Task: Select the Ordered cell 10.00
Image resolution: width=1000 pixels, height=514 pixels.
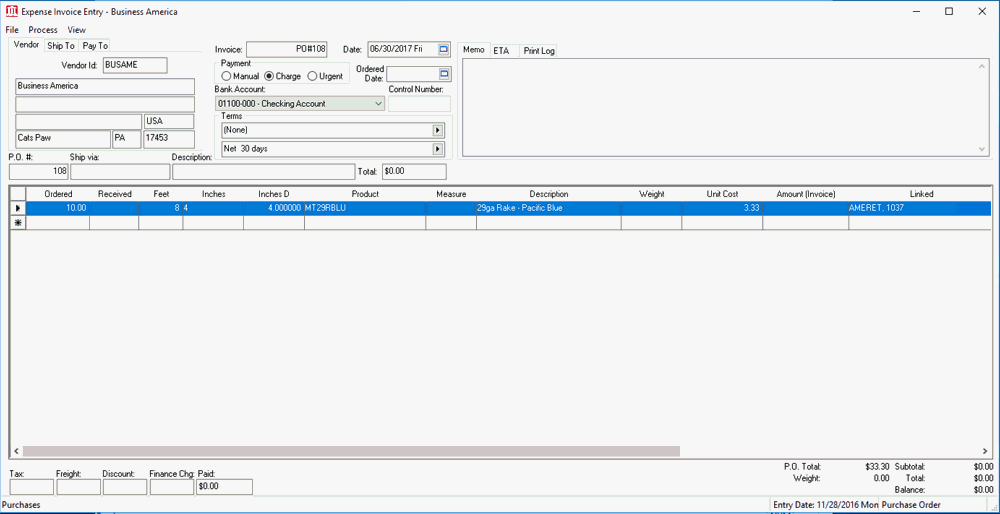Action: tap(58, 208)
